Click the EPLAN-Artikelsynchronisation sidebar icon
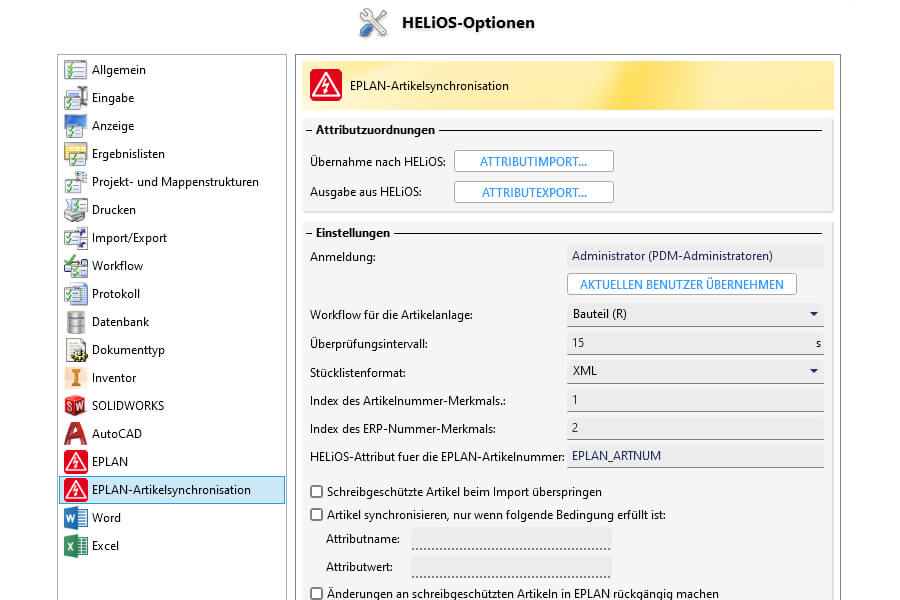 click(75, 490)
